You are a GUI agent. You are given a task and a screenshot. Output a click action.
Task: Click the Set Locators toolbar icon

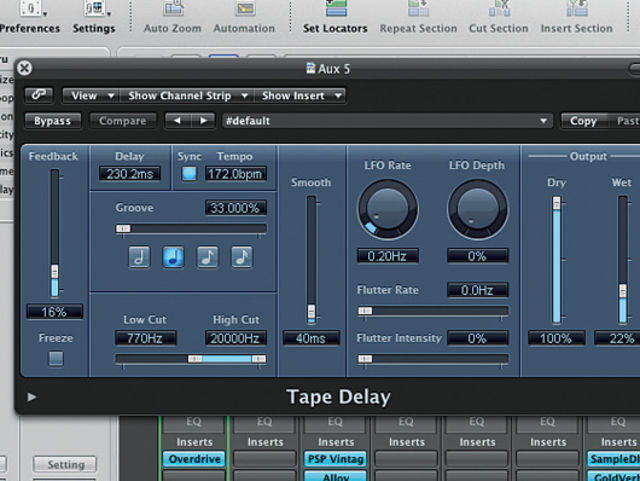[x=336, y=8]
